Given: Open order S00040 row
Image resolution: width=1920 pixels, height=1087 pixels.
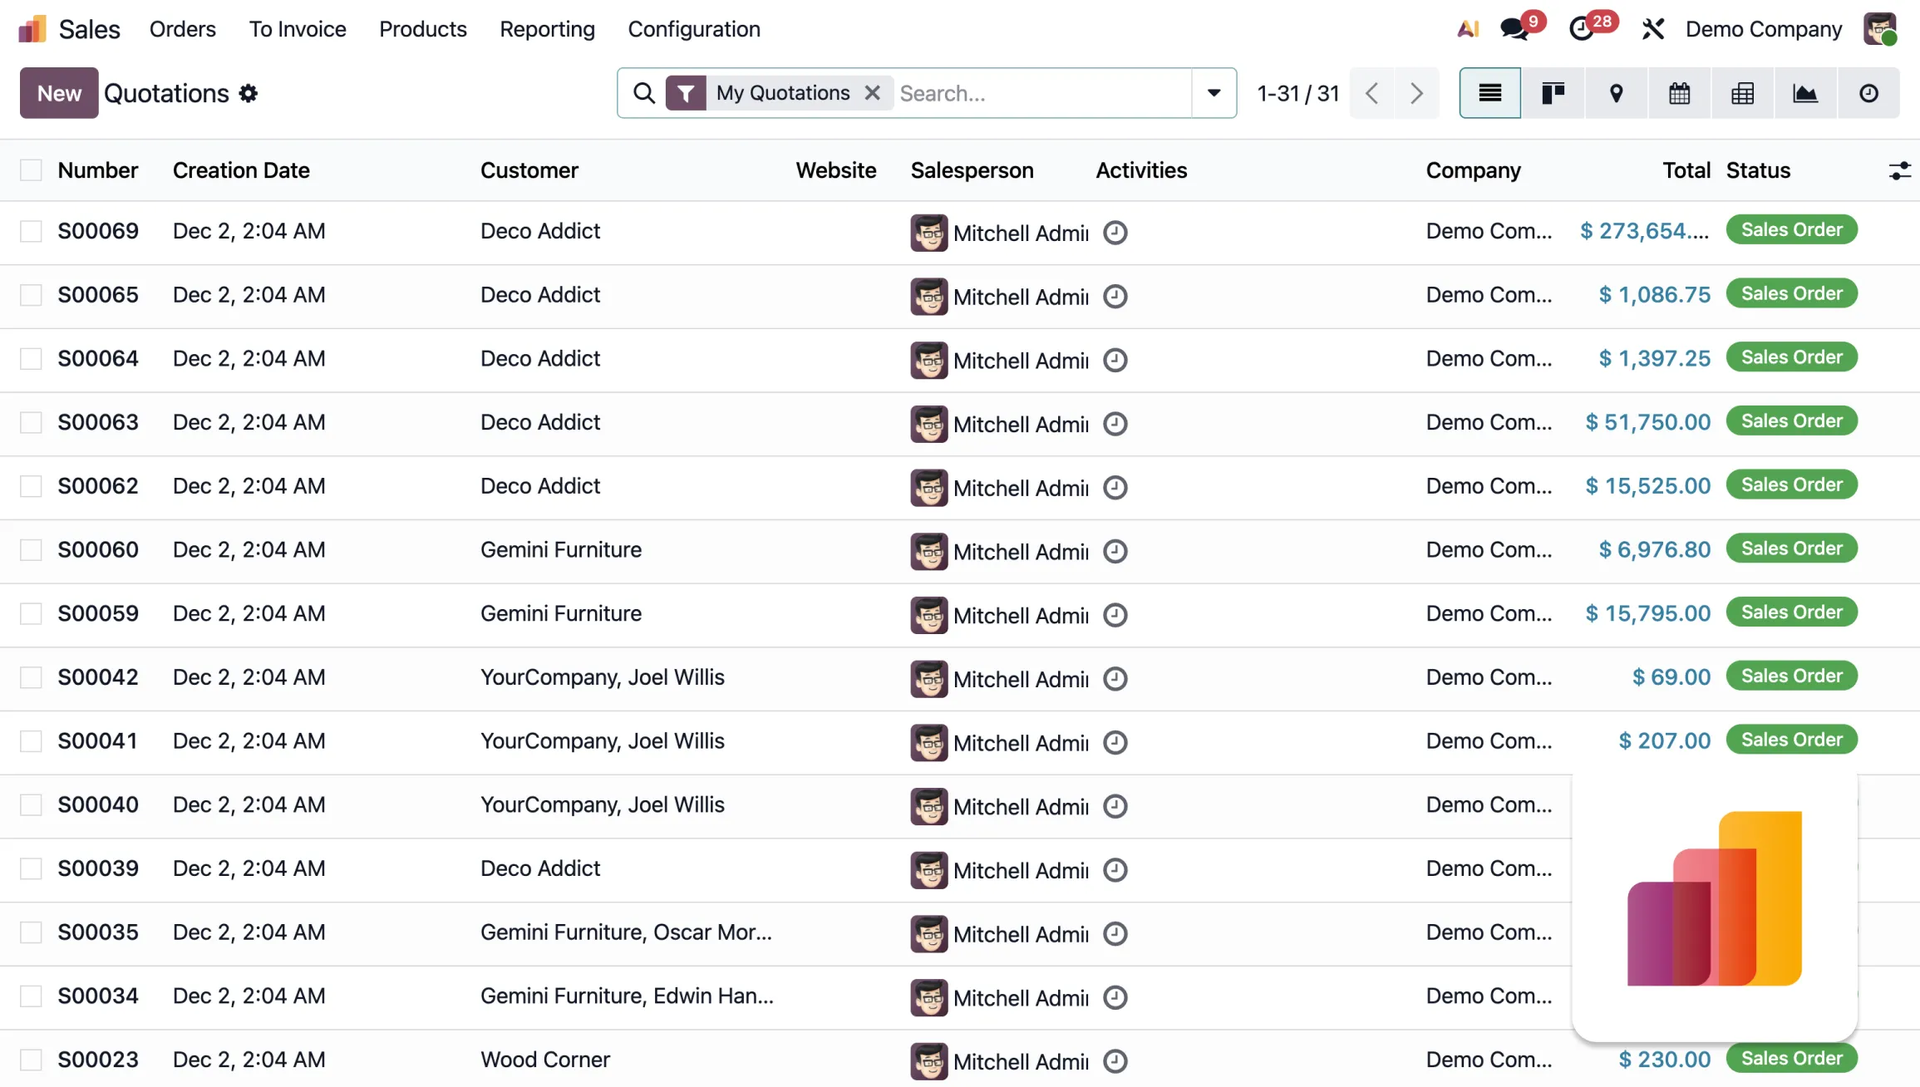Looking at the screenshot, I should coord(960,806).
